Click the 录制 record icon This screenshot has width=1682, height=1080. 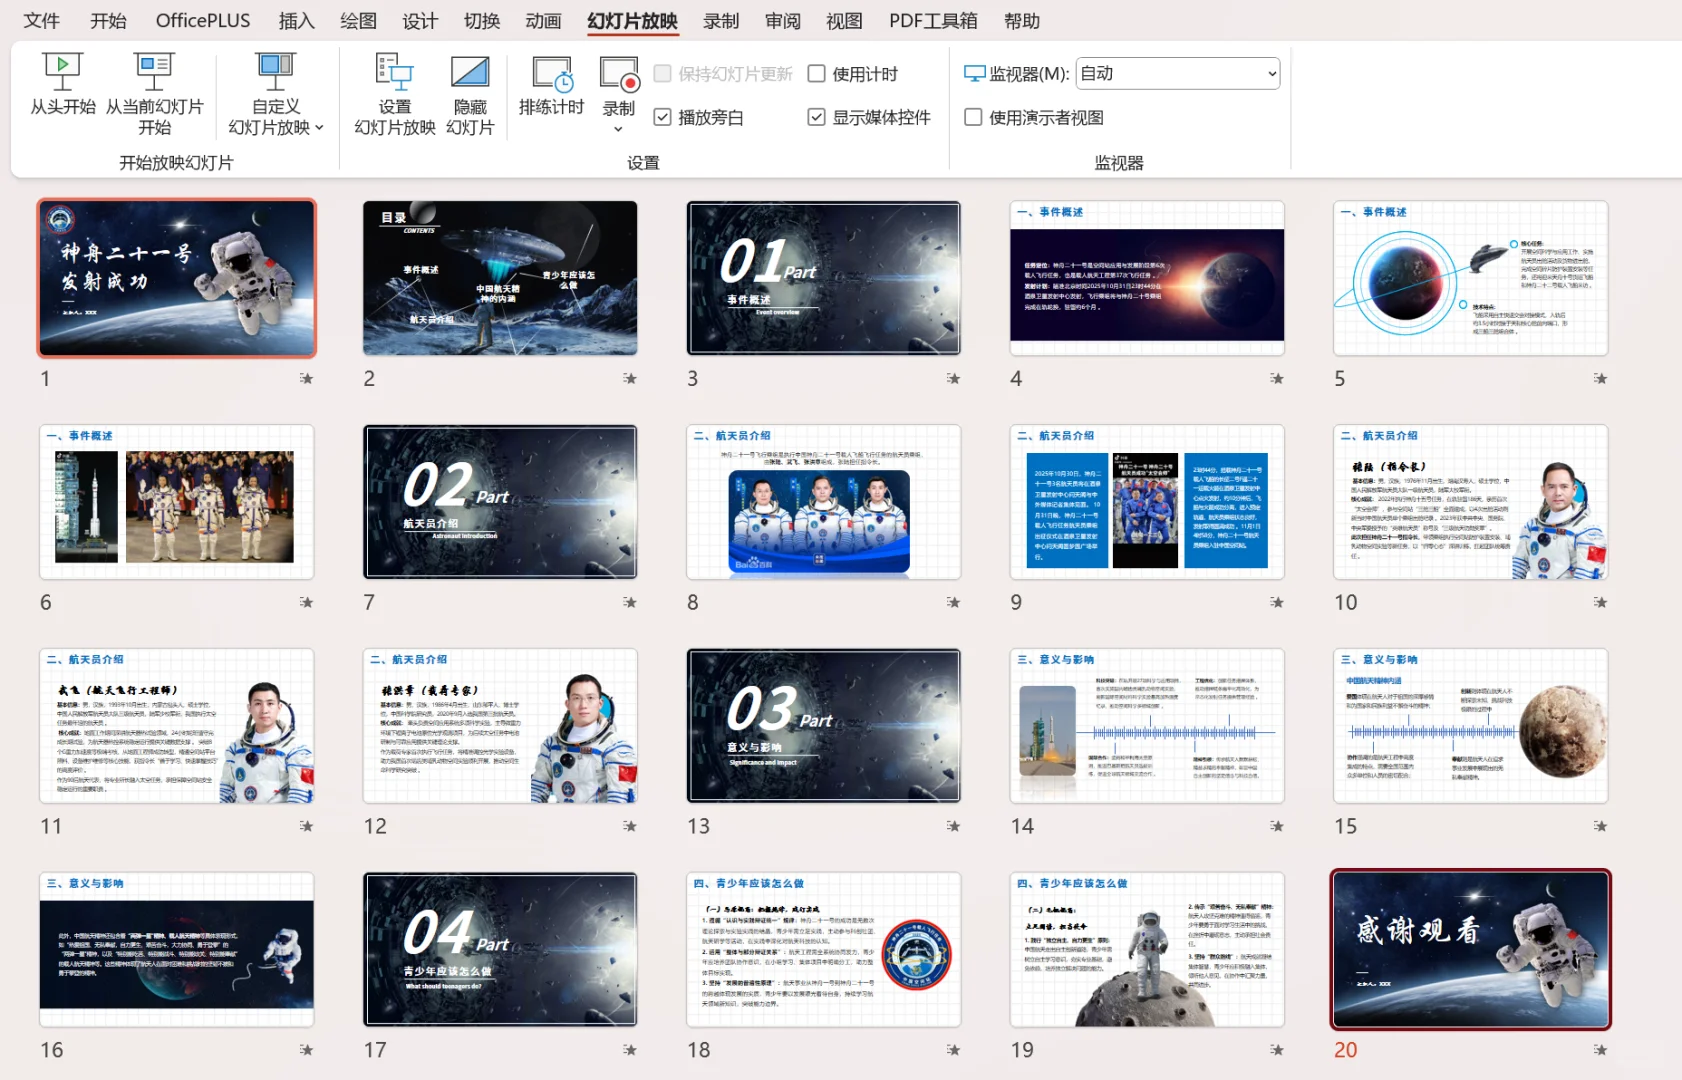(619, 74)
